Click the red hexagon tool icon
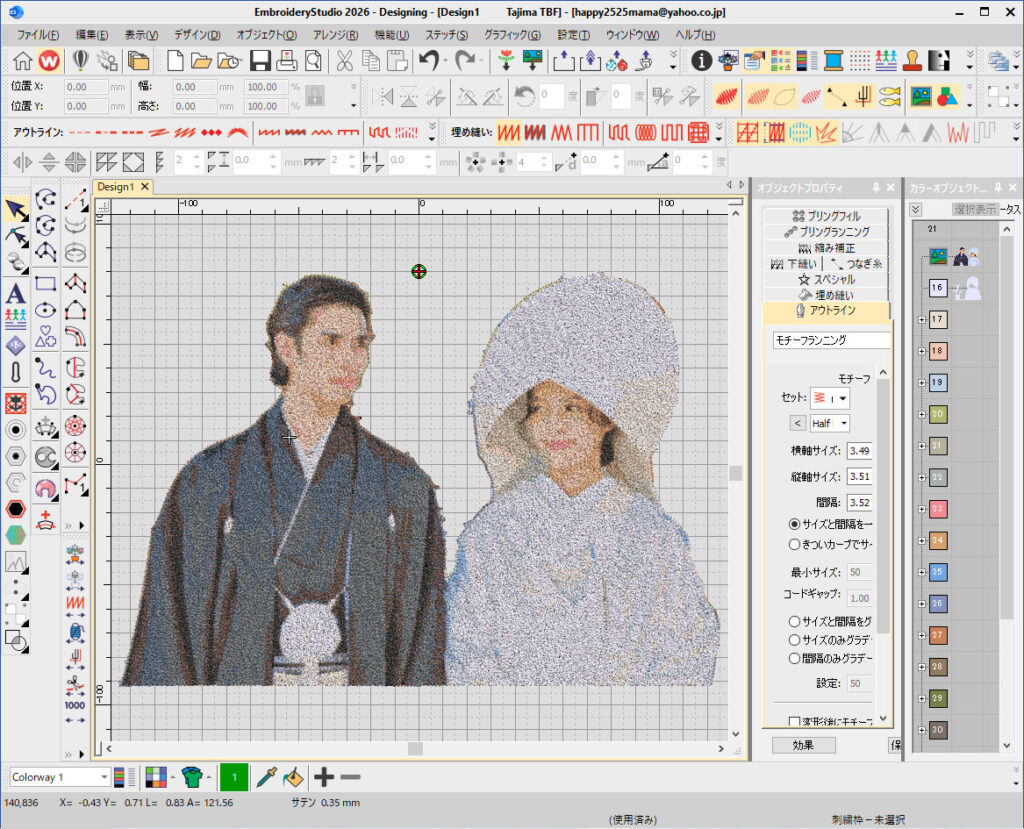 tap(16, 508)
